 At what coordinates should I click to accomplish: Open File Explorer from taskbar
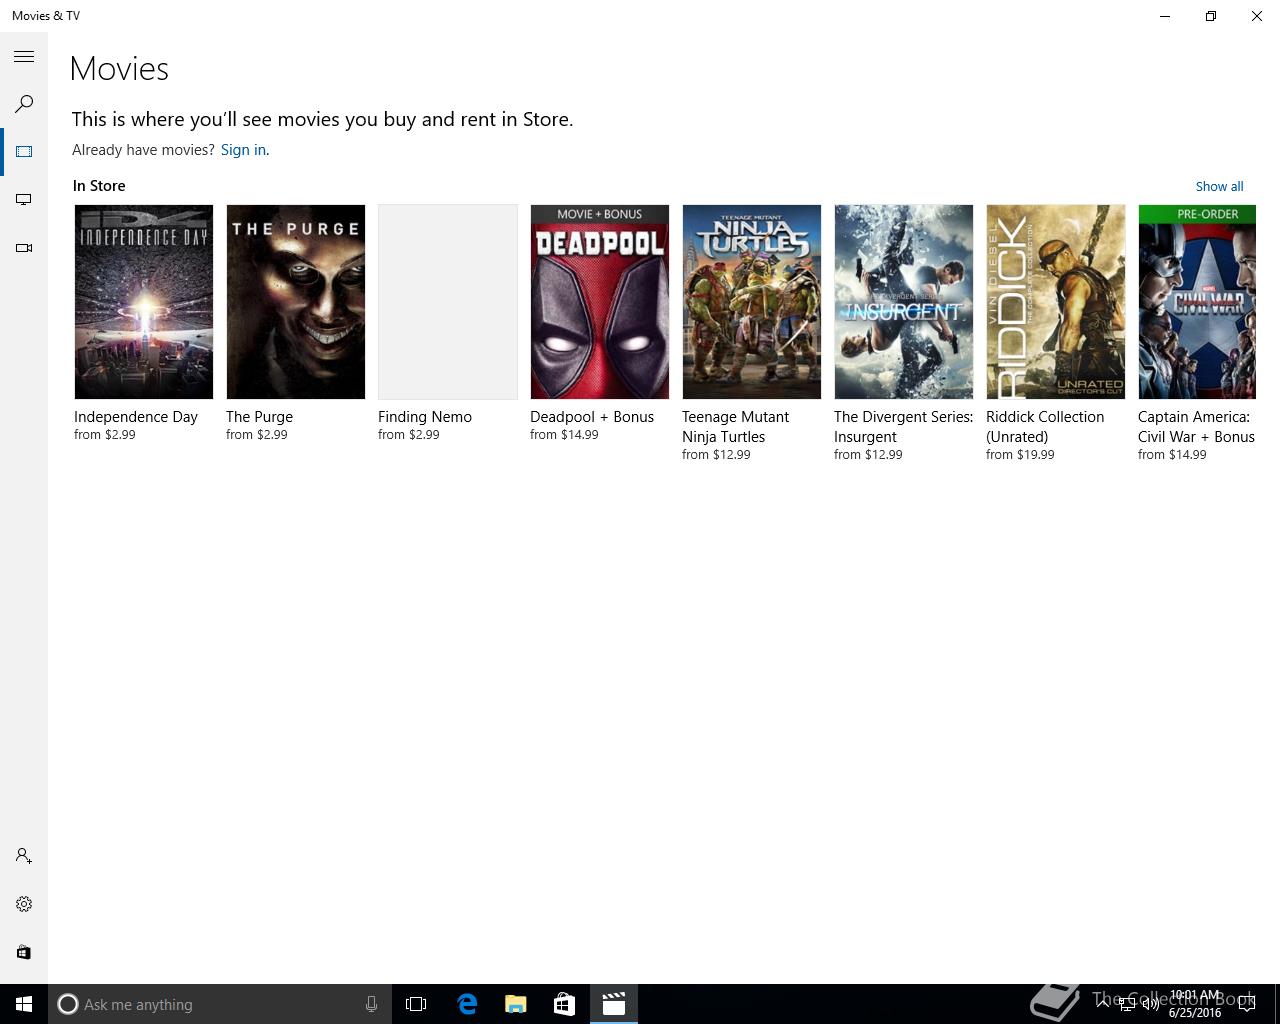tap(515, 1004)
